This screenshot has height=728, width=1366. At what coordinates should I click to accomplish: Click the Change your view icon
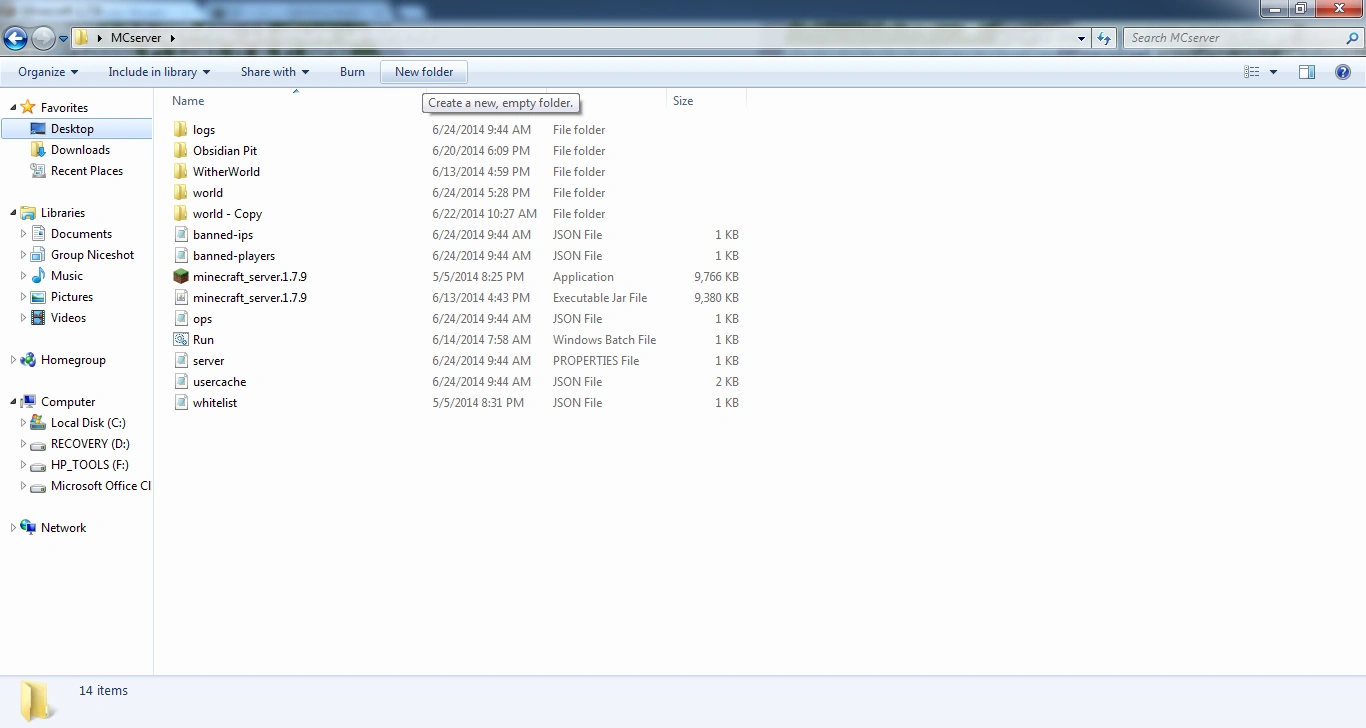point(1252,72)
